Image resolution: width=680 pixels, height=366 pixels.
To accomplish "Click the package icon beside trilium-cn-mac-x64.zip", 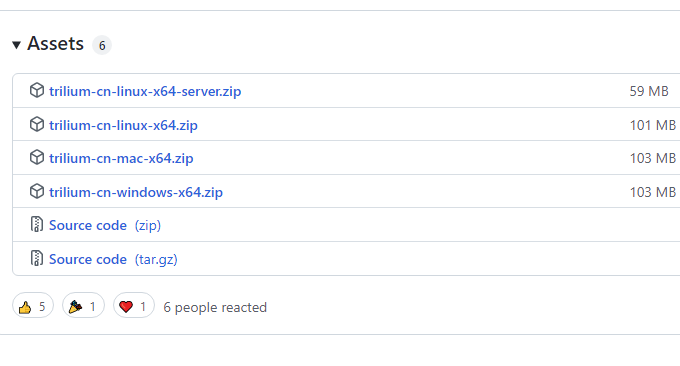I will [x=37, y=157].
